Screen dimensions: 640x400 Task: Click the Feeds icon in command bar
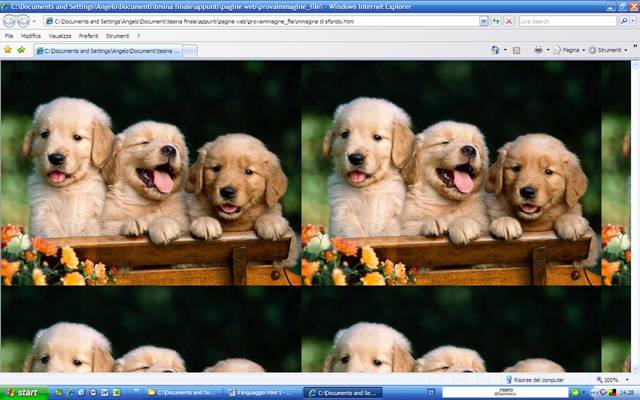pyautogui.click(x=516, y=50)
